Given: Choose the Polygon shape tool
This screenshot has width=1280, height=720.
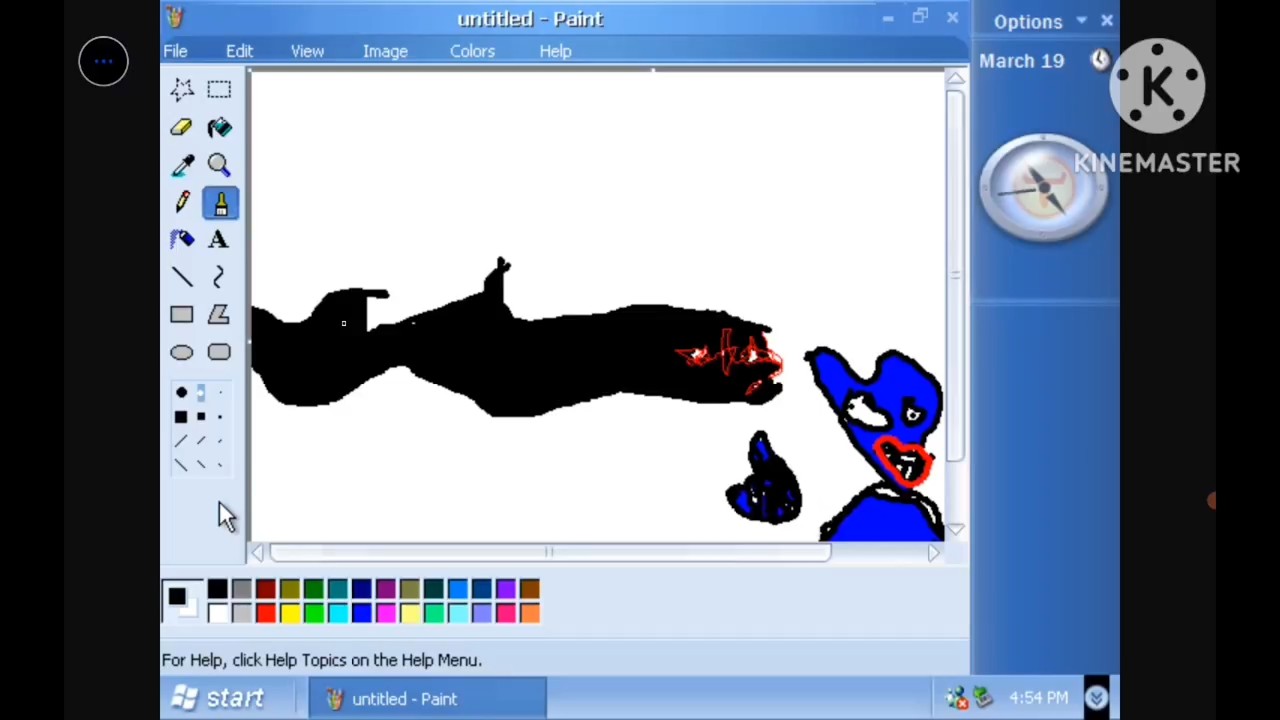Looking at the screenshot, I should [x=219, y=315].
